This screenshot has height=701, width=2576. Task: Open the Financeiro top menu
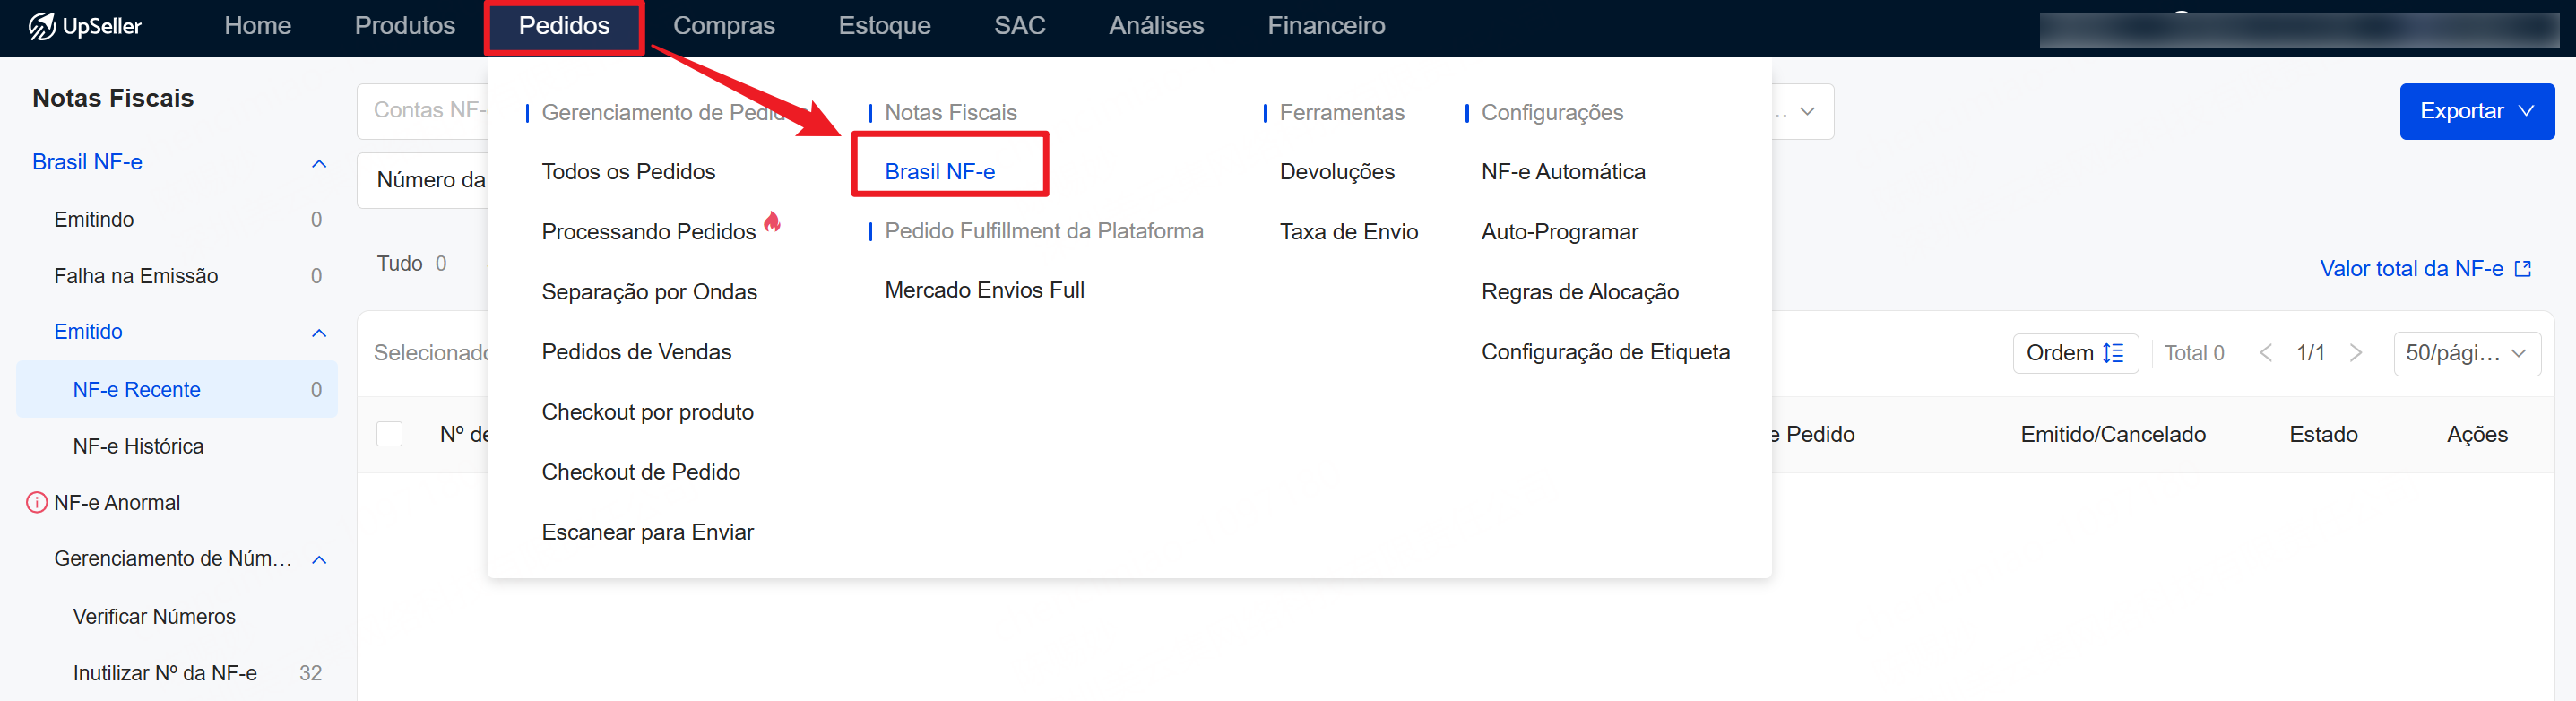coord(1325,26)
